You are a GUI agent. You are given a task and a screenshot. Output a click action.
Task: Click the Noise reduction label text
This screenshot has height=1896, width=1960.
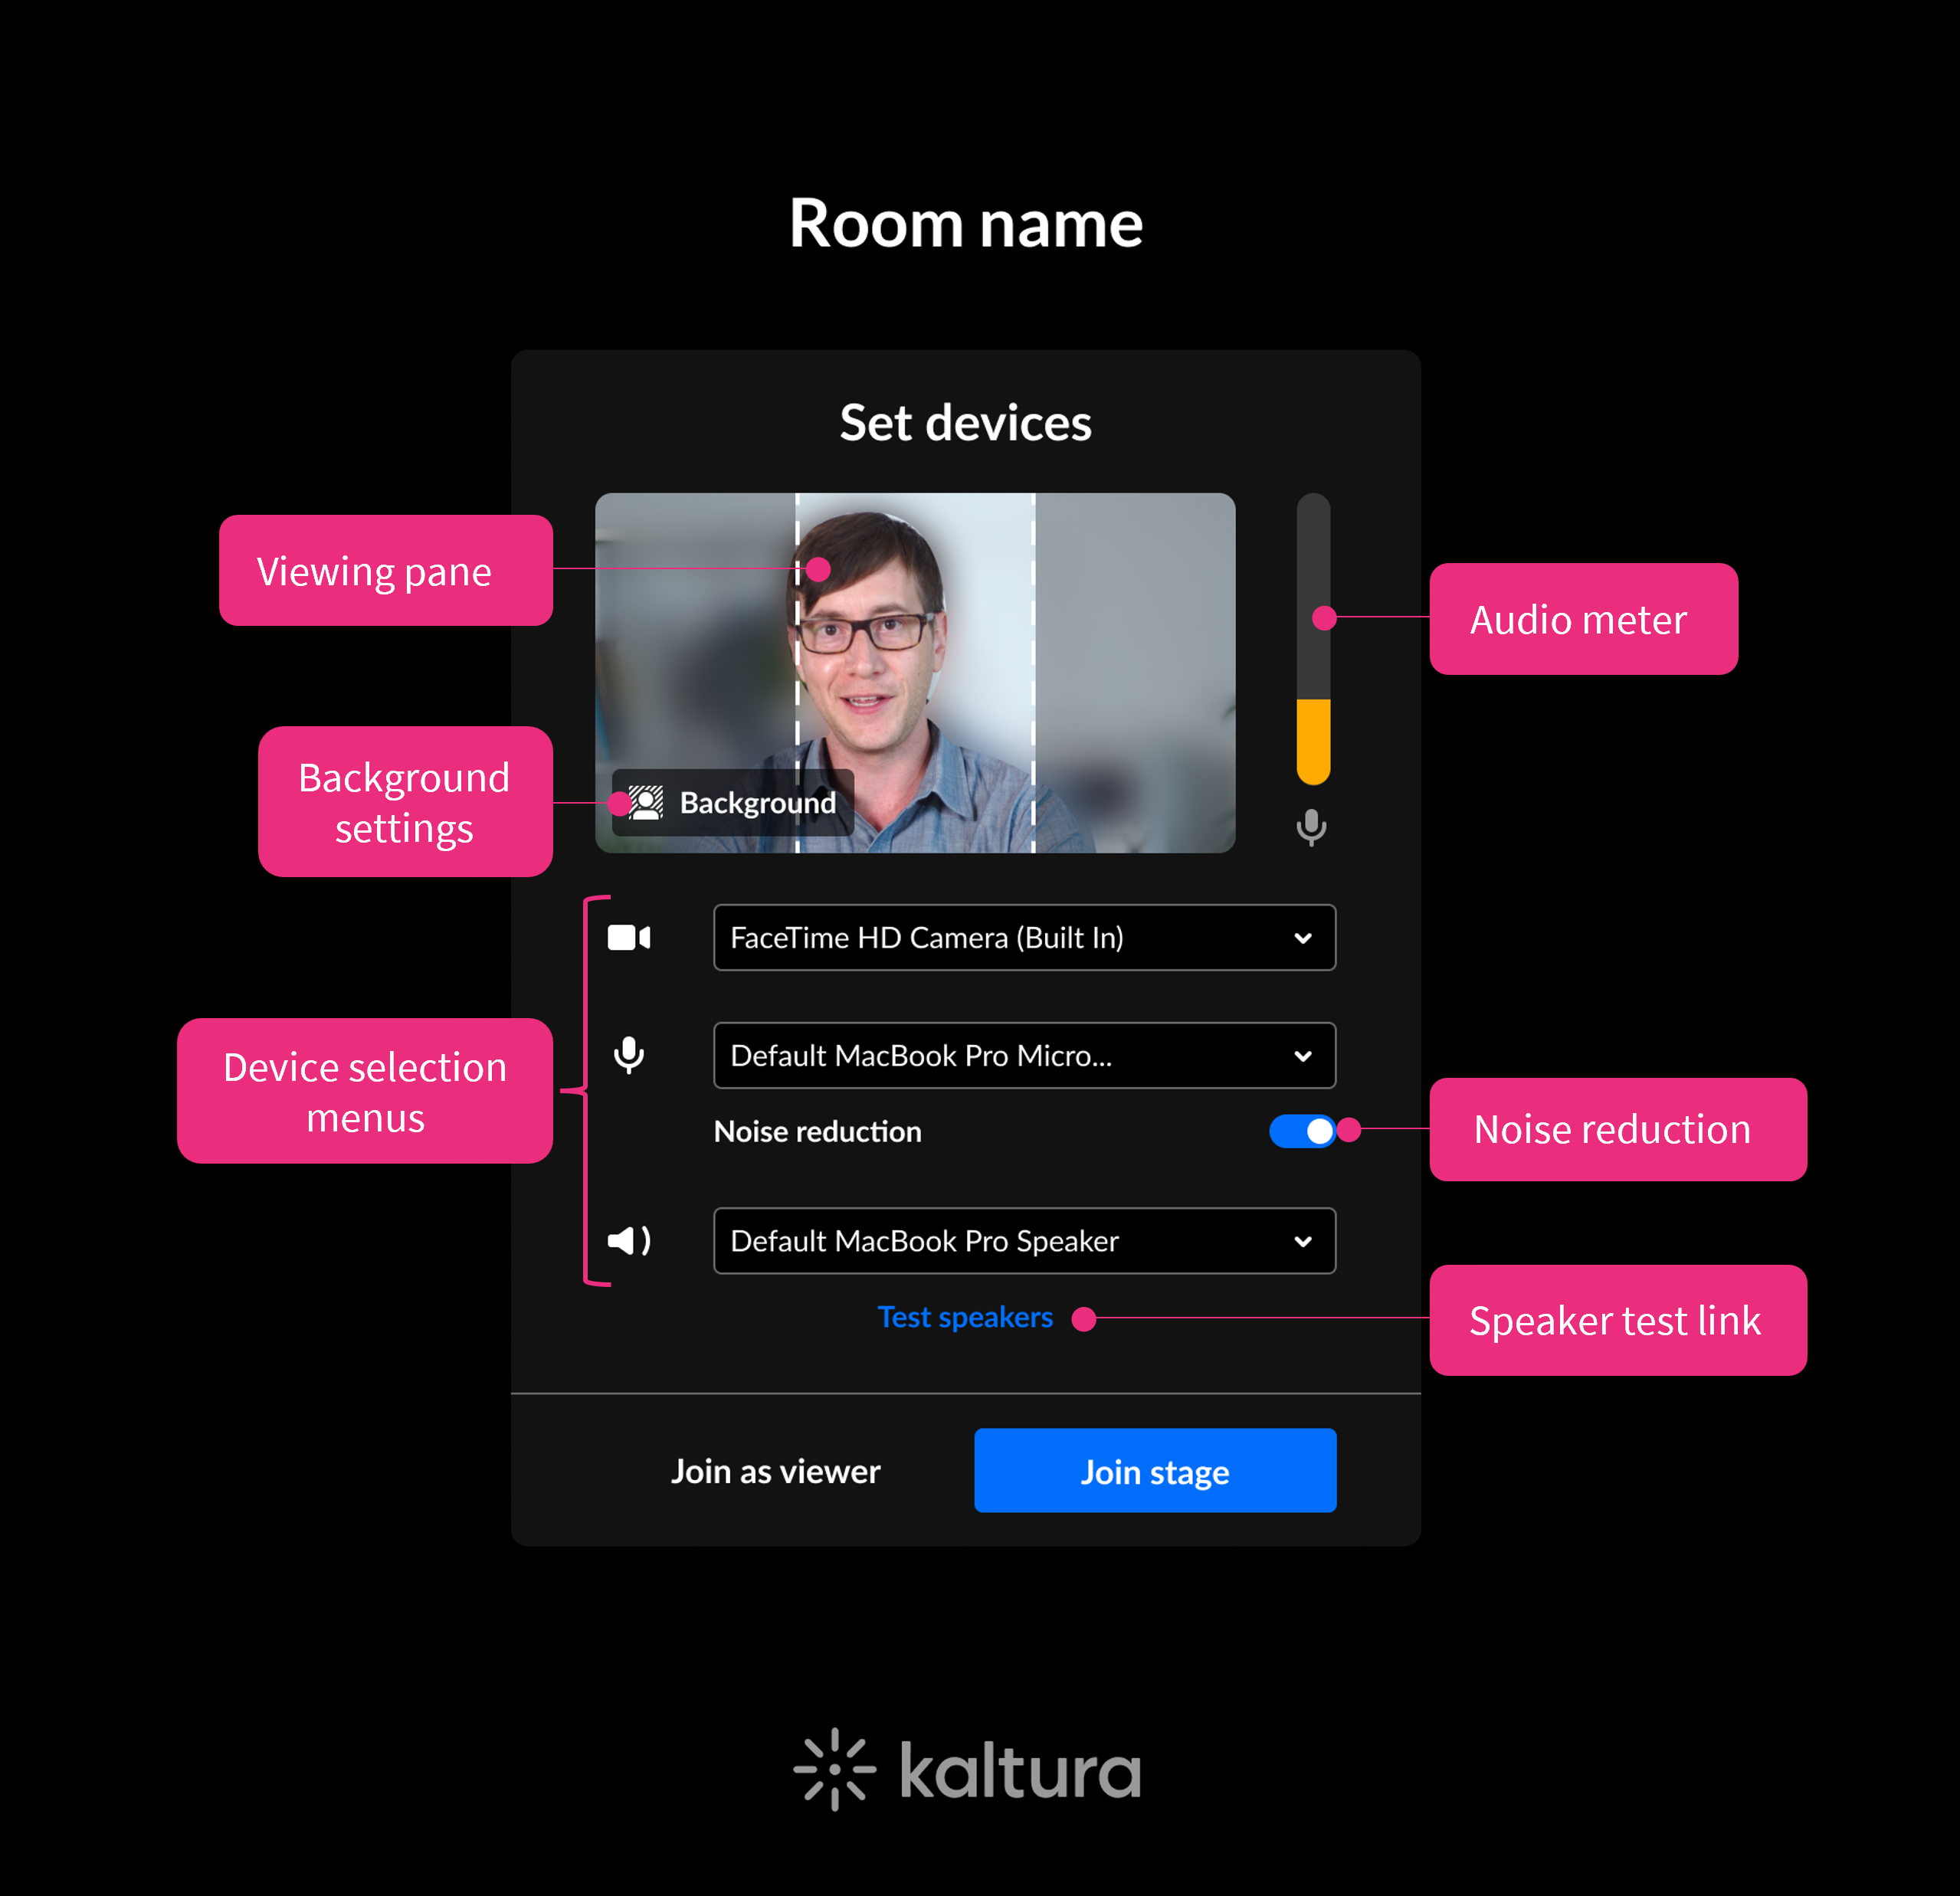pos(817,1131)
